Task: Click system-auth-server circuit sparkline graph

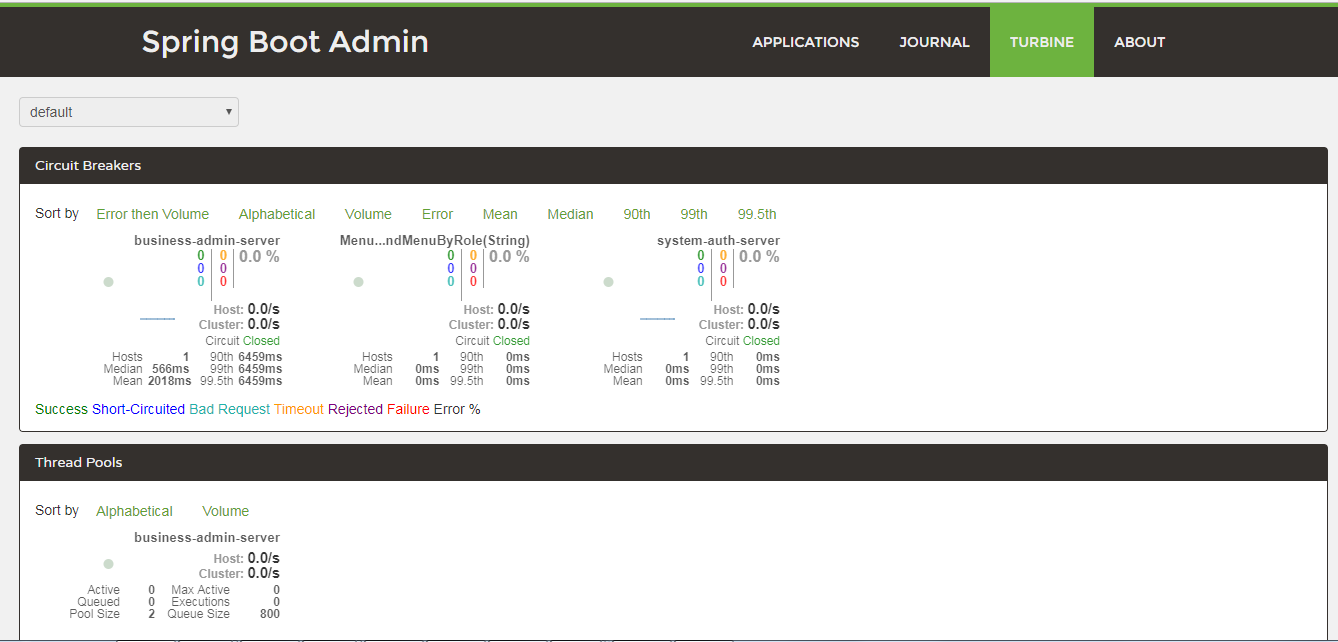Action: point(657,319)
